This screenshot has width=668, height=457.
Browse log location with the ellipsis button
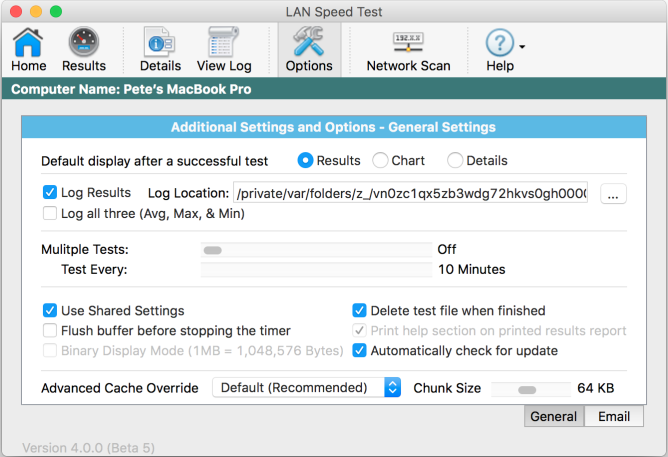tap(613, 194)
